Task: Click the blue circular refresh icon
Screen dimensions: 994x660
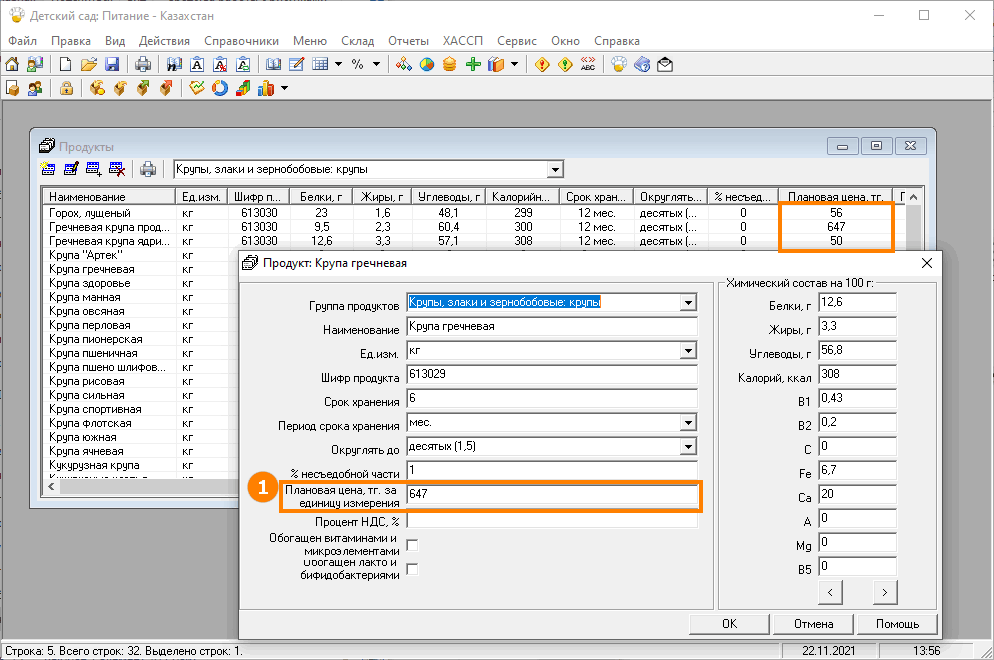Action: point(220,88)
